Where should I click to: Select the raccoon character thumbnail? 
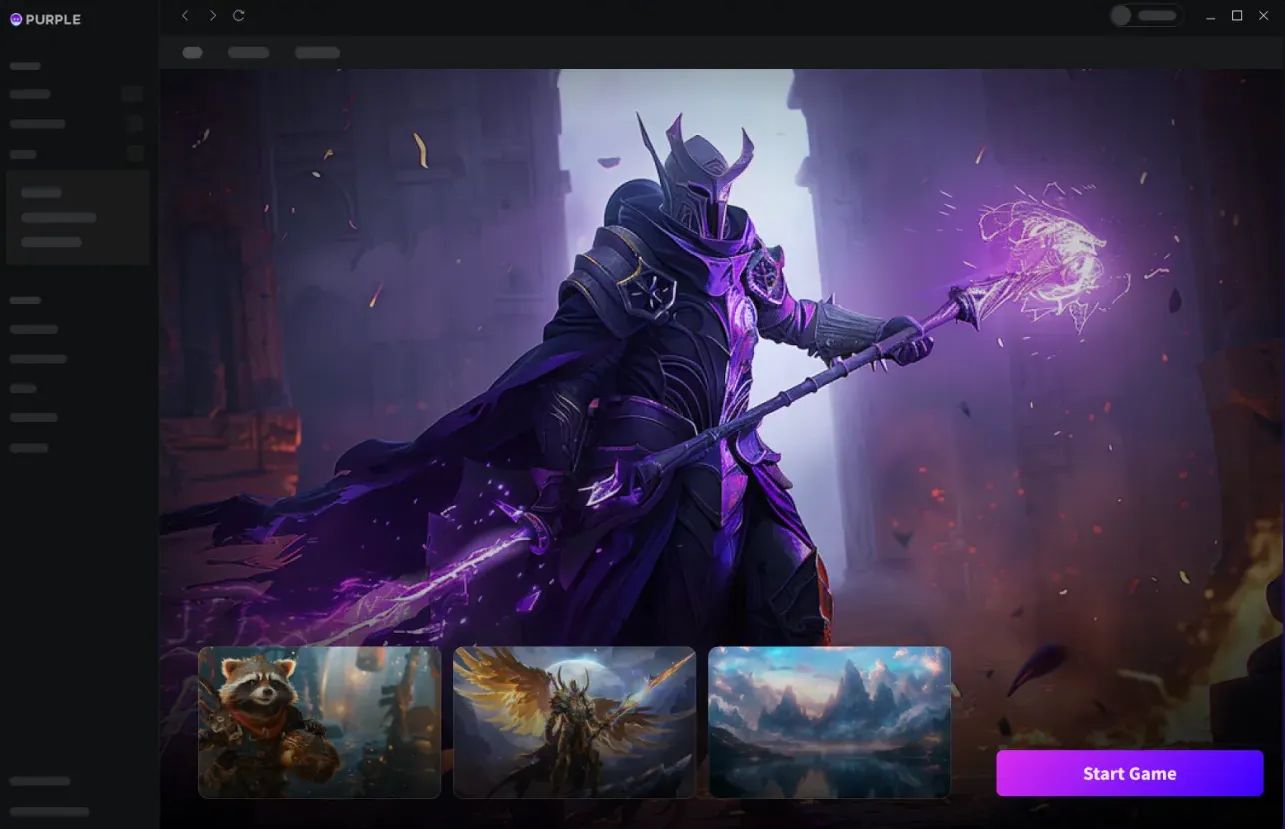320,722
